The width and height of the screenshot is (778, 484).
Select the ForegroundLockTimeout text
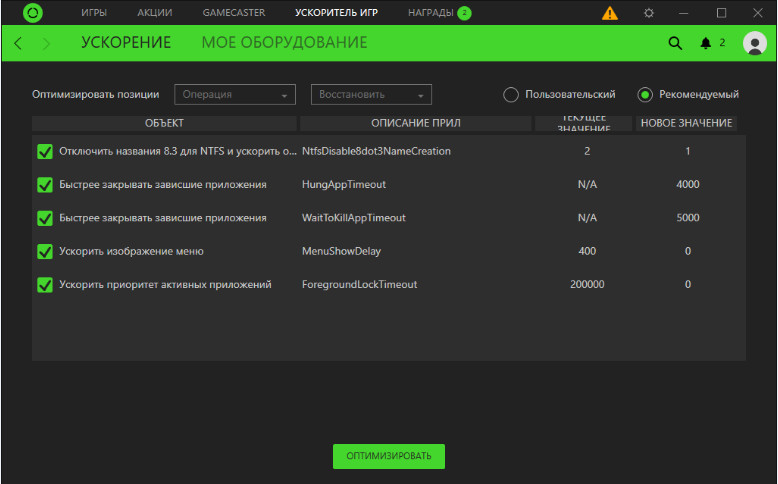(359, 284)
